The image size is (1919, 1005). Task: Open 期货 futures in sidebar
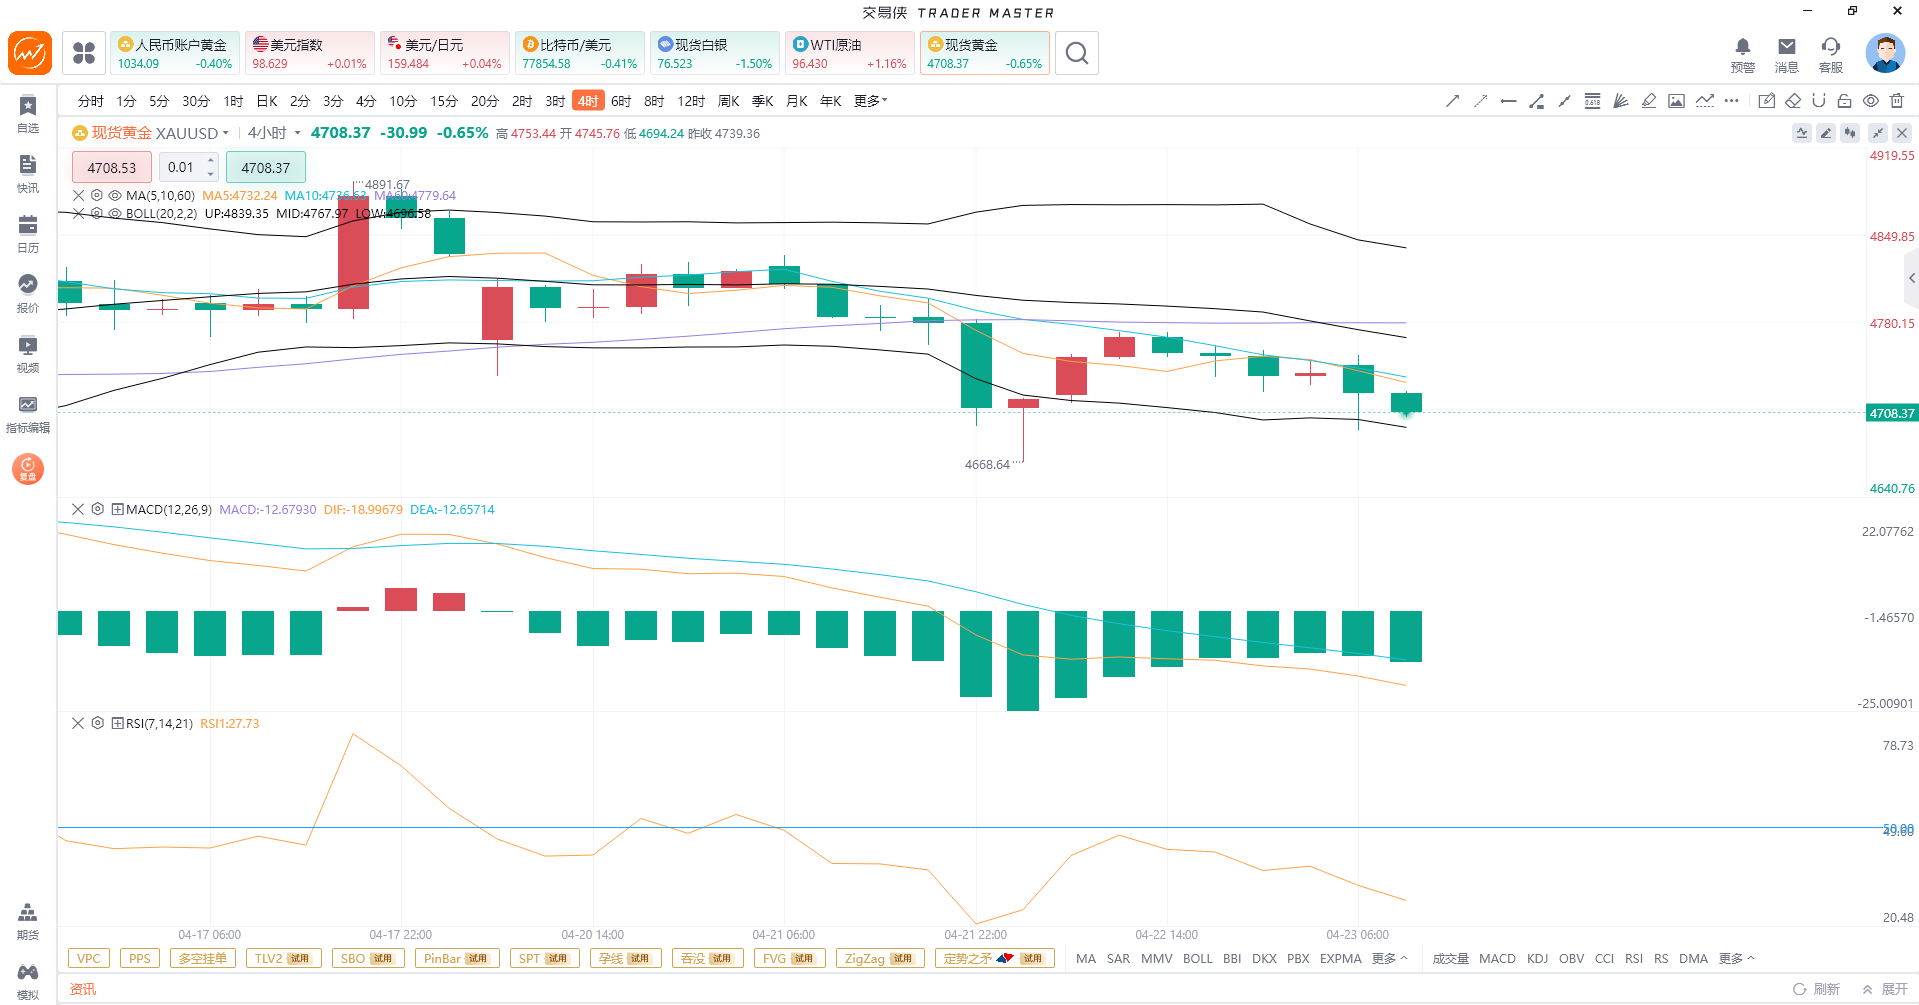pos(28,921)
